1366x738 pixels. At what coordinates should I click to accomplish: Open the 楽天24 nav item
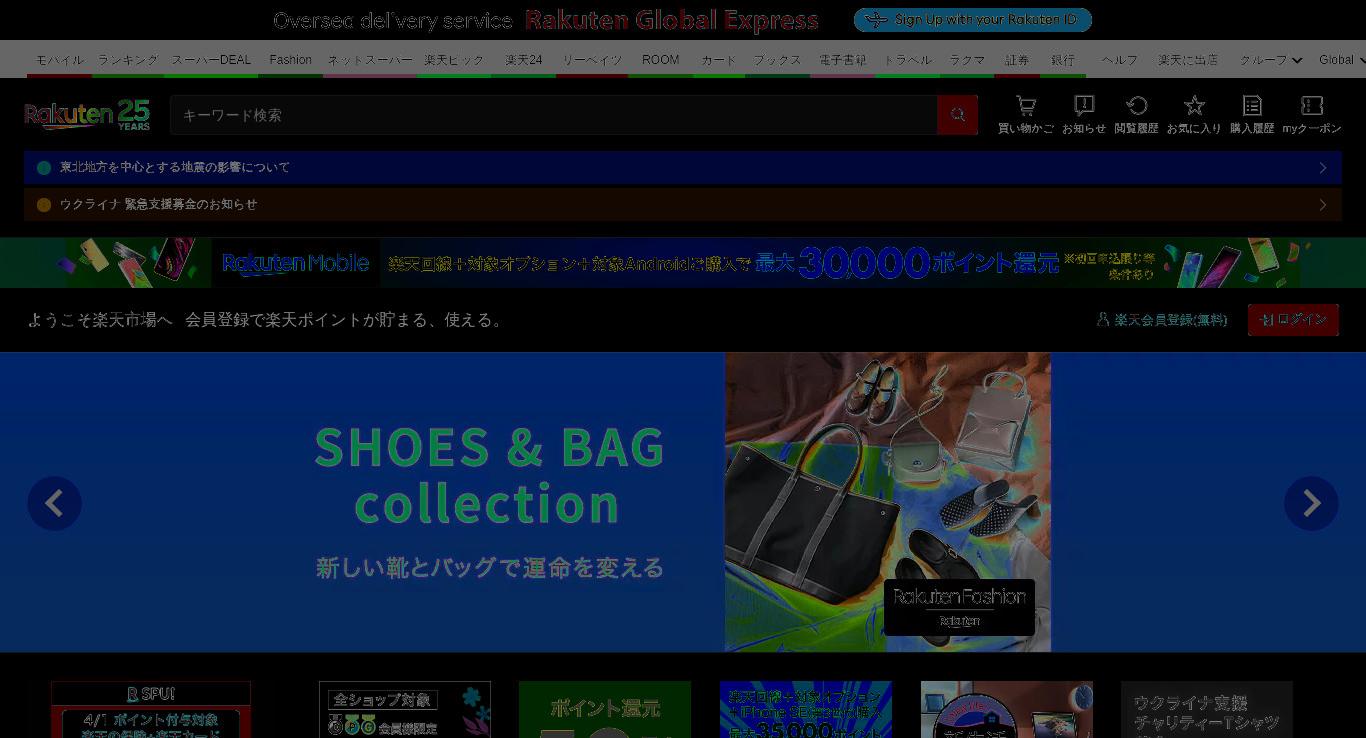[524, 60]
